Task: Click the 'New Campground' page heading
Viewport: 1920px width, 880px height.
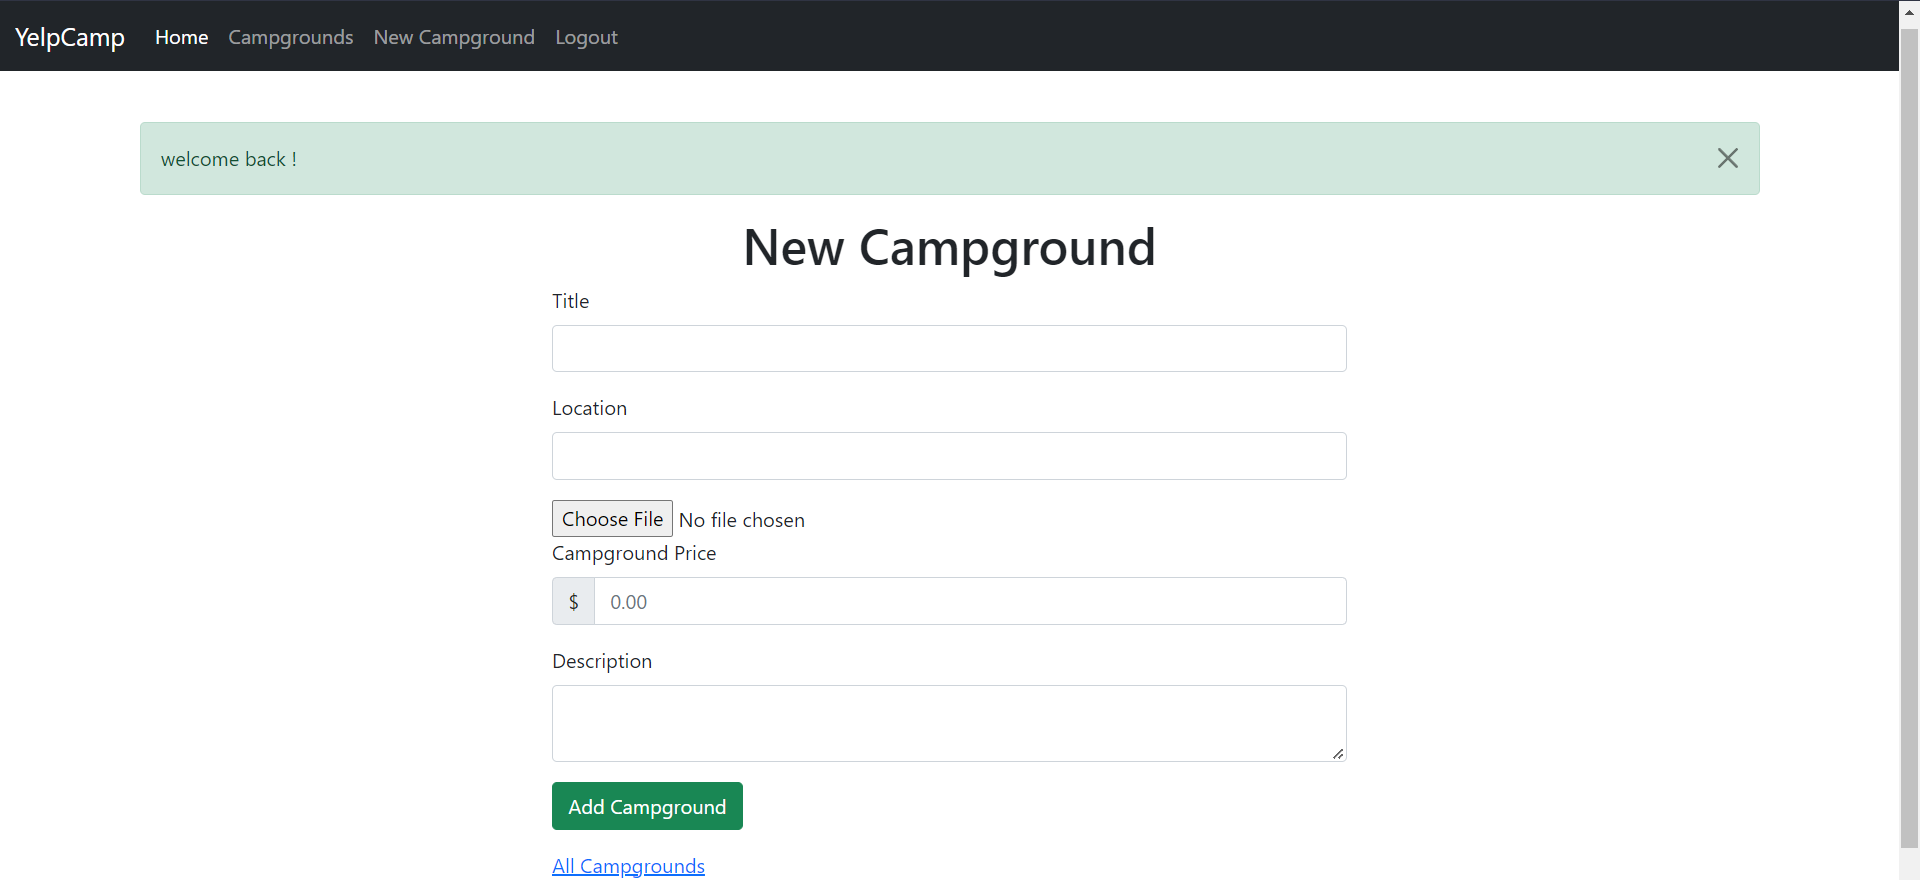Action: (x=949, y=247)
